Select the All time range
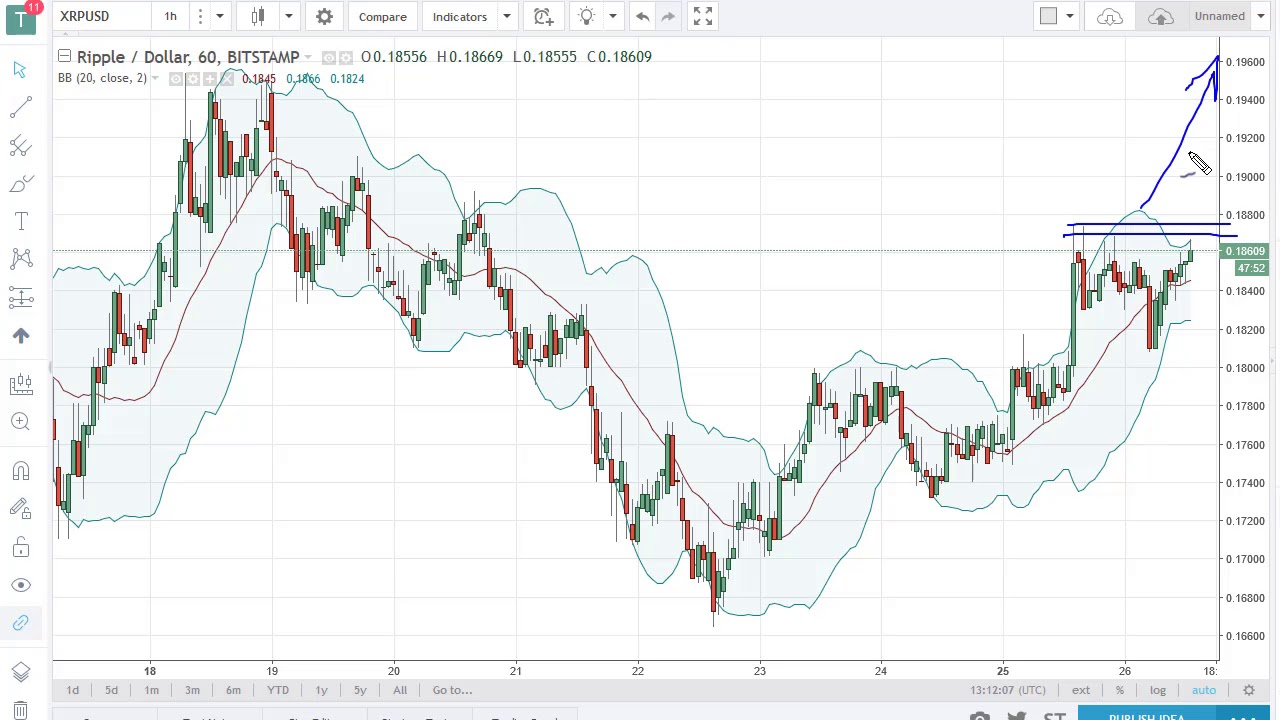Viewport: 1280px width, 720px height. (x=400, y=690)
